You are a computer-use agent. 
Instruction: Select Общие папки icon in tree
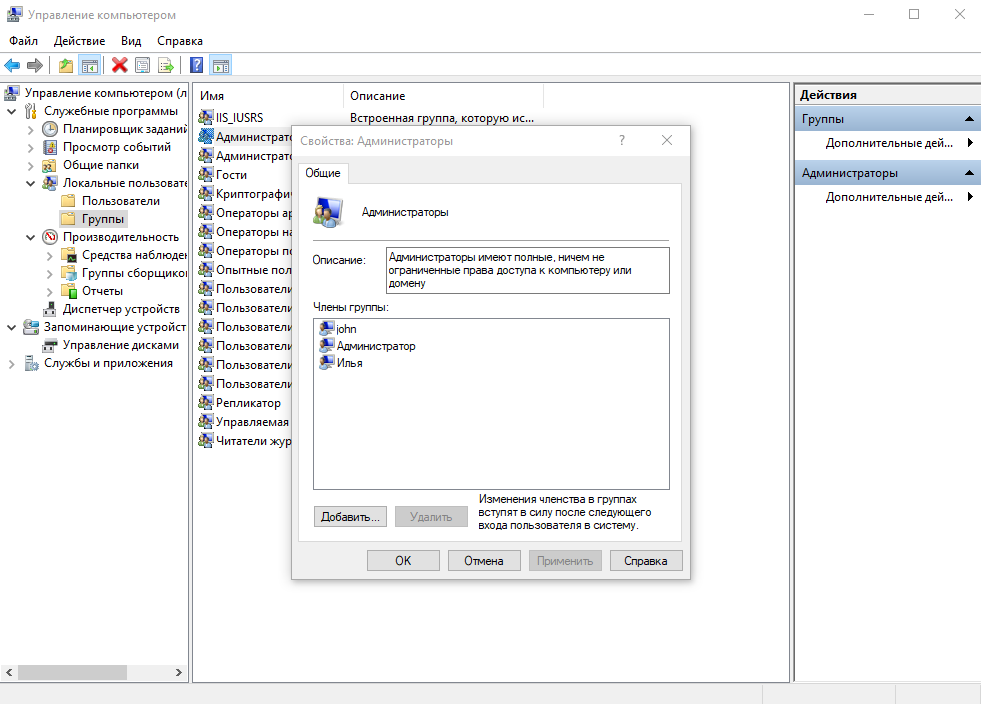point(50,165)
